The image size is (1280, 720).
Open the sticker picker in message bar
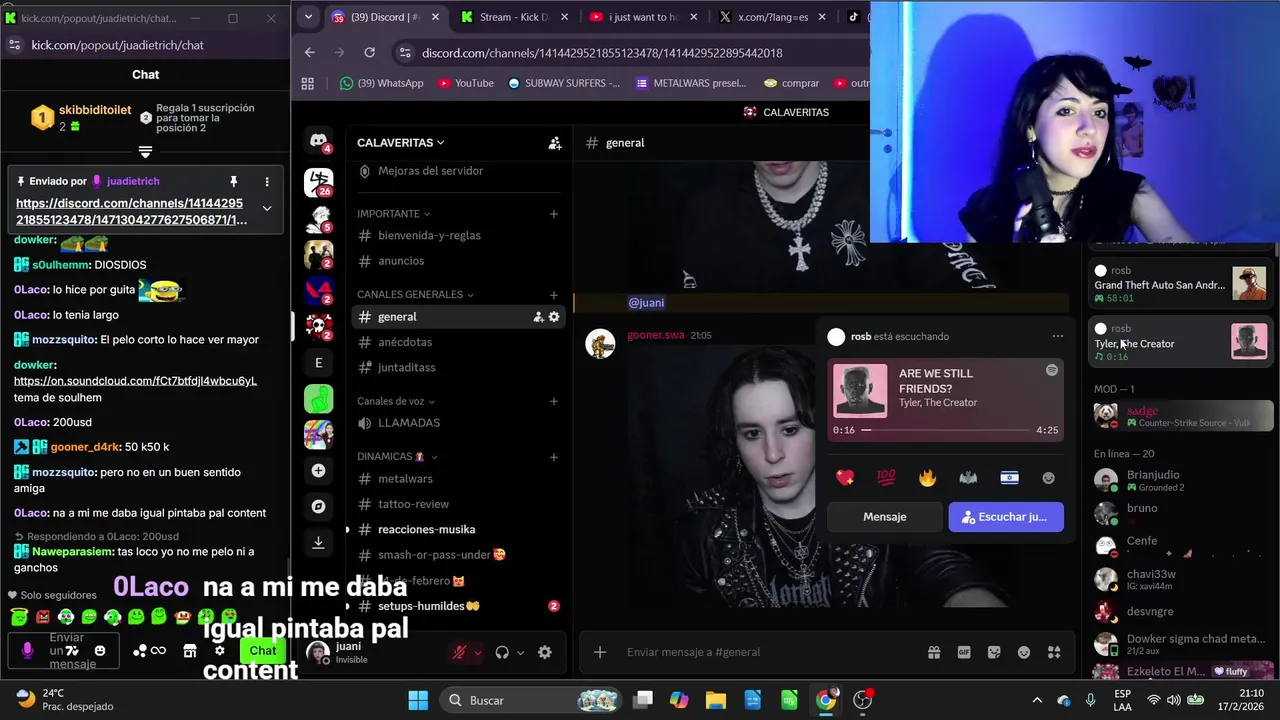pyautogui.click(x=994, y=652)
